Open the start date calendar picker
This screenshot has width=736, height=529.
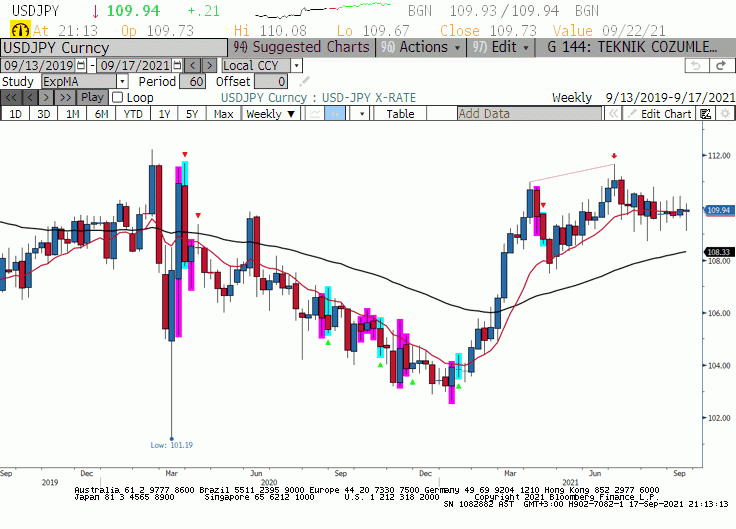click(x=91, y=65)
